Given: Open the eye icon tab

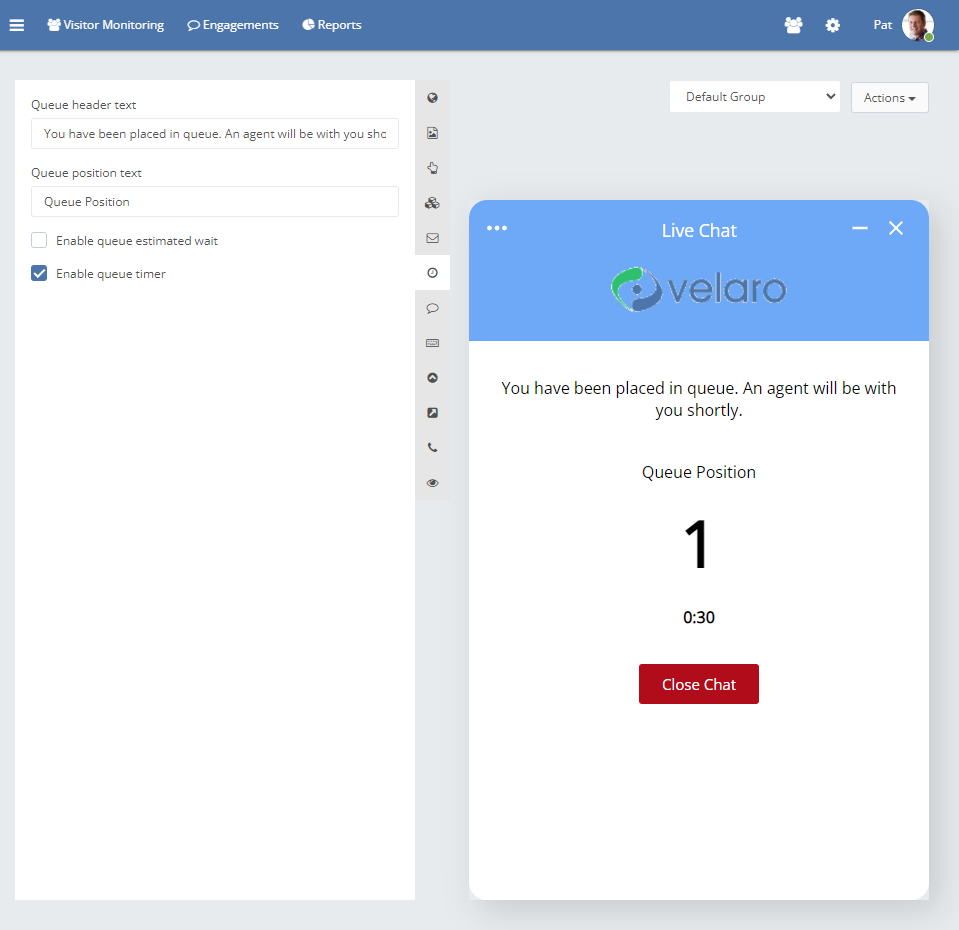Looking at the screenshot, I should click(432, 483).
